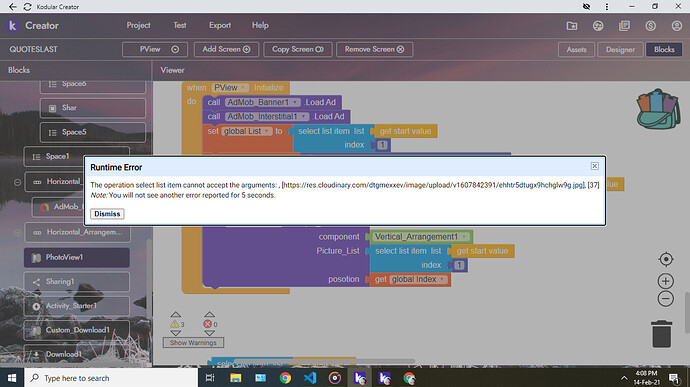Click the vertical scrollbar of the viewer
The height and width of the screenshot is (387, 690).
click(687, 312)
